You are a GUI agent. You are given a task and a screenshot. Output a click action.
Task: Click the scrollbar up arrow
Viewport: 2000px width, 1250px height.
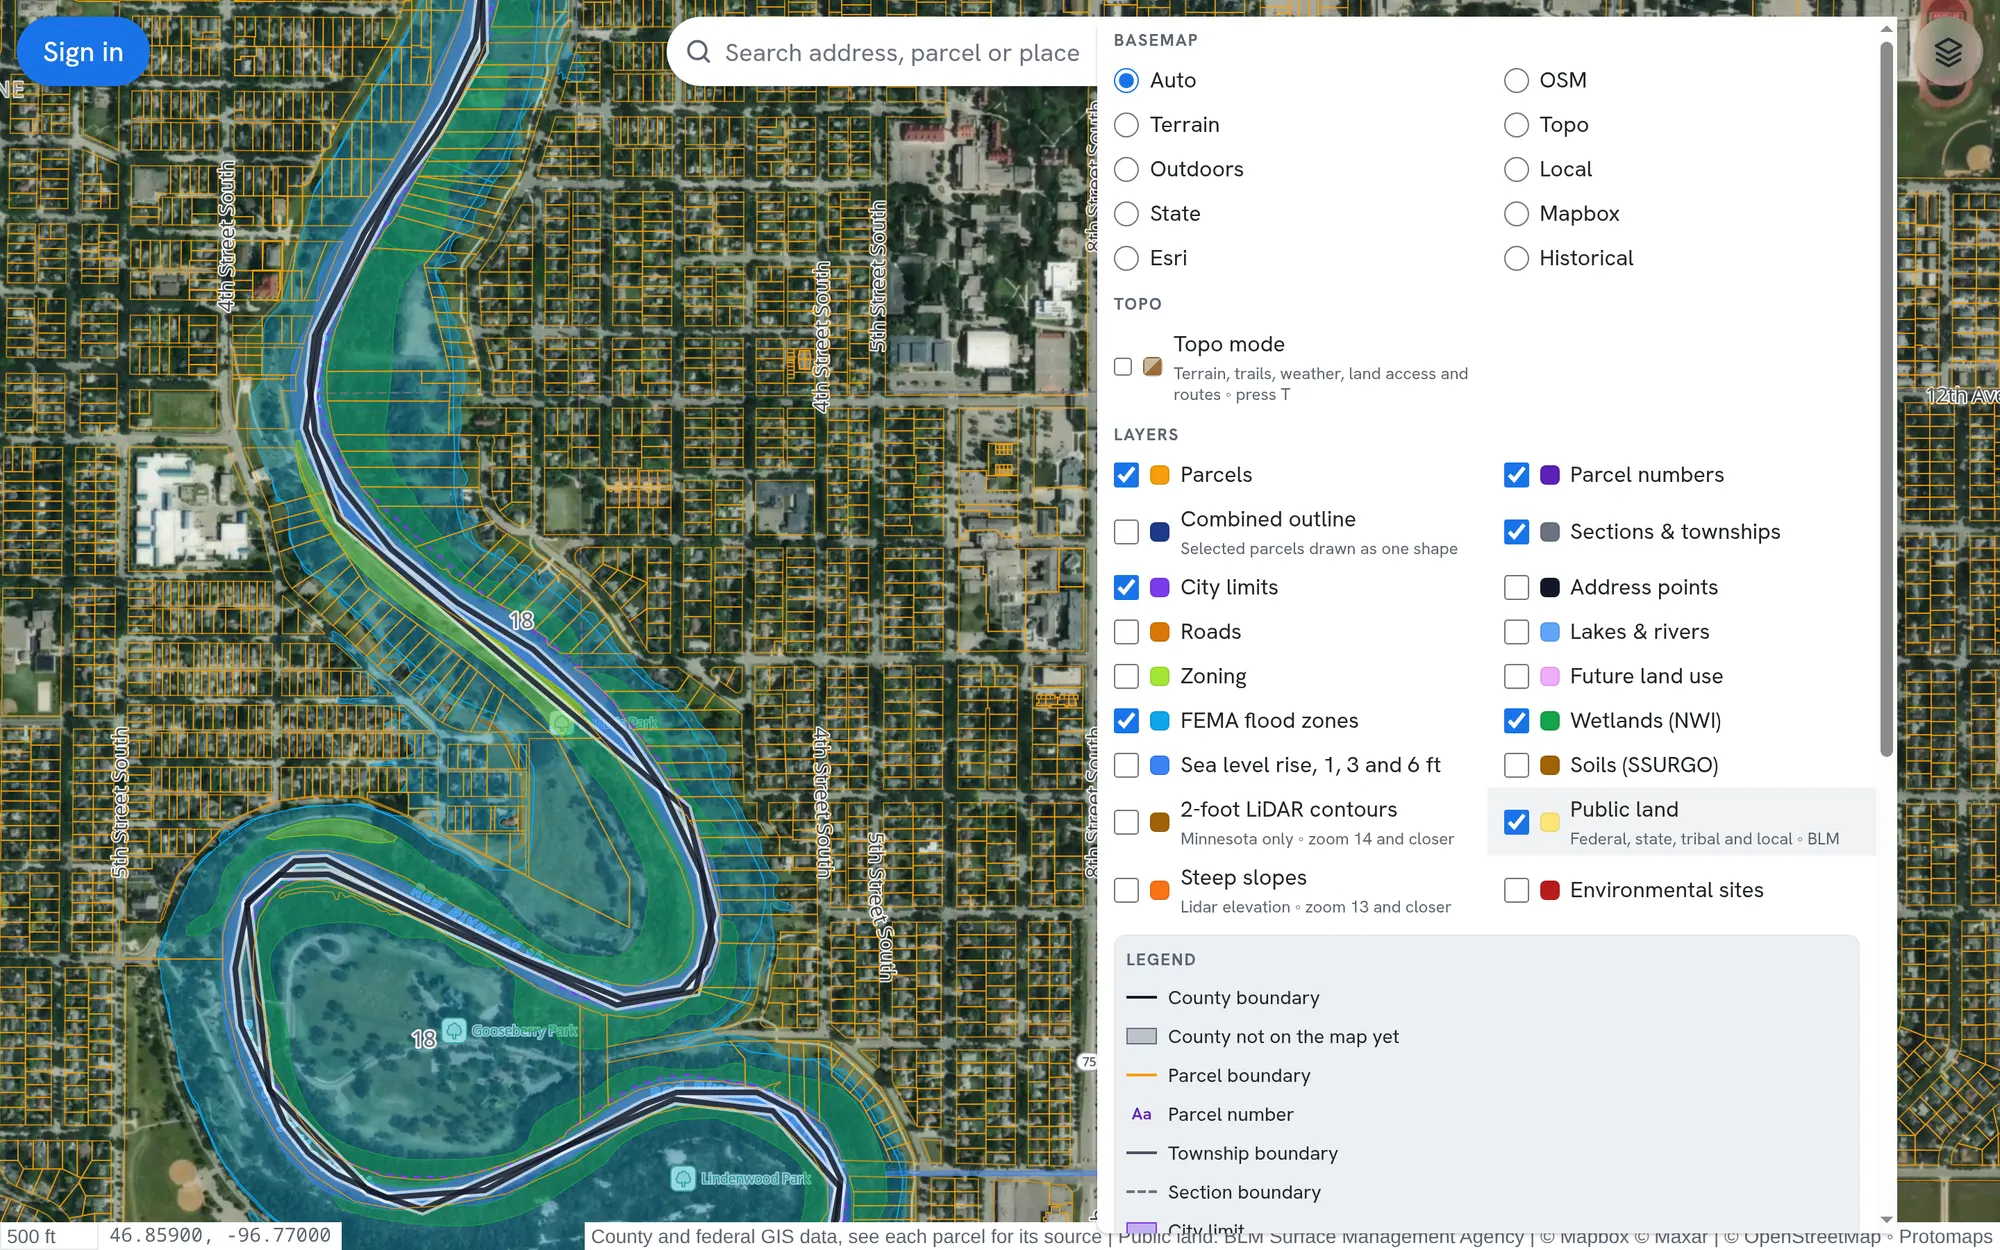tap(1886, 29)
